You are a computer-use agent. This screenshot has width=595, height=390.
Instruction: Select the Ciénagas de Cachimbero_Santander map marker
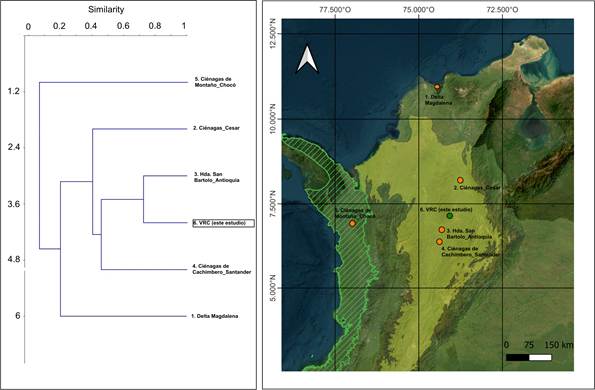tap(439, 242)
